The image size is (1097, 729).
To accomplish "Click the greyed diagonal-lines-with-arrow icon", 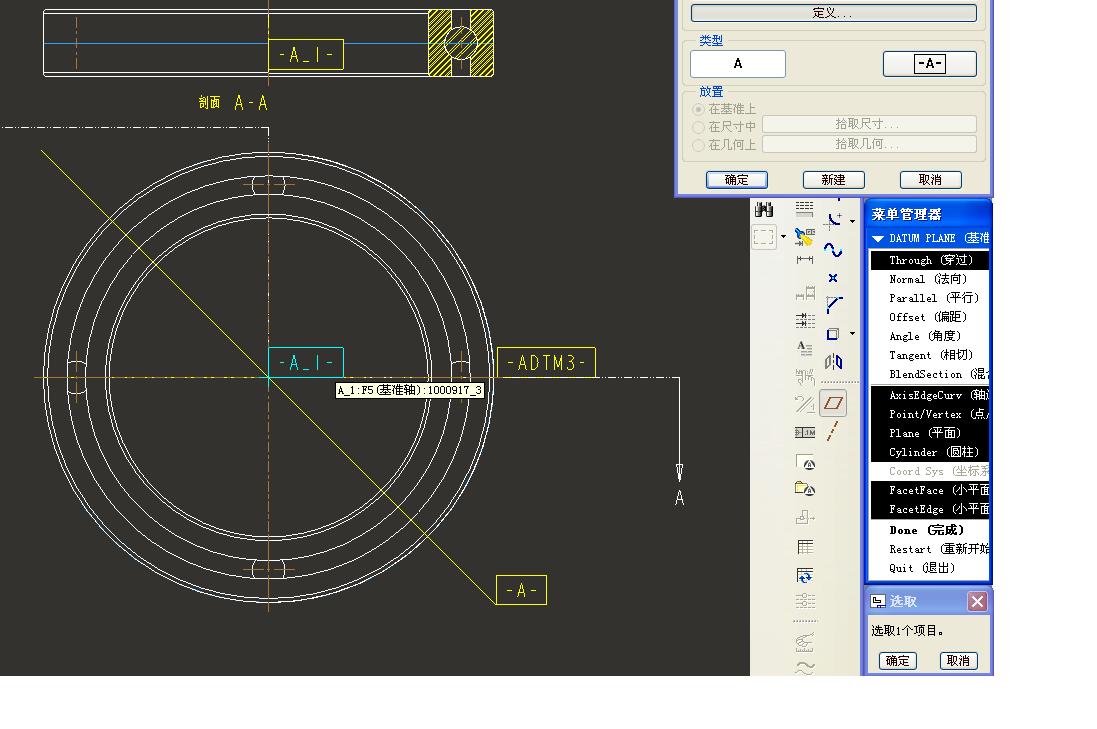I will click(805, 404).
